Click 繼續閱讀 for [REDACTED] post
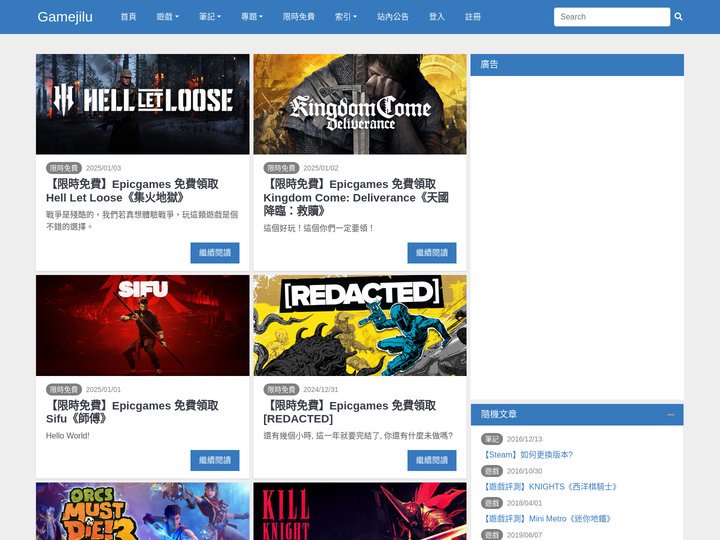Image resolution: width=720 pixels, height=540 pixels. point(432,461)
